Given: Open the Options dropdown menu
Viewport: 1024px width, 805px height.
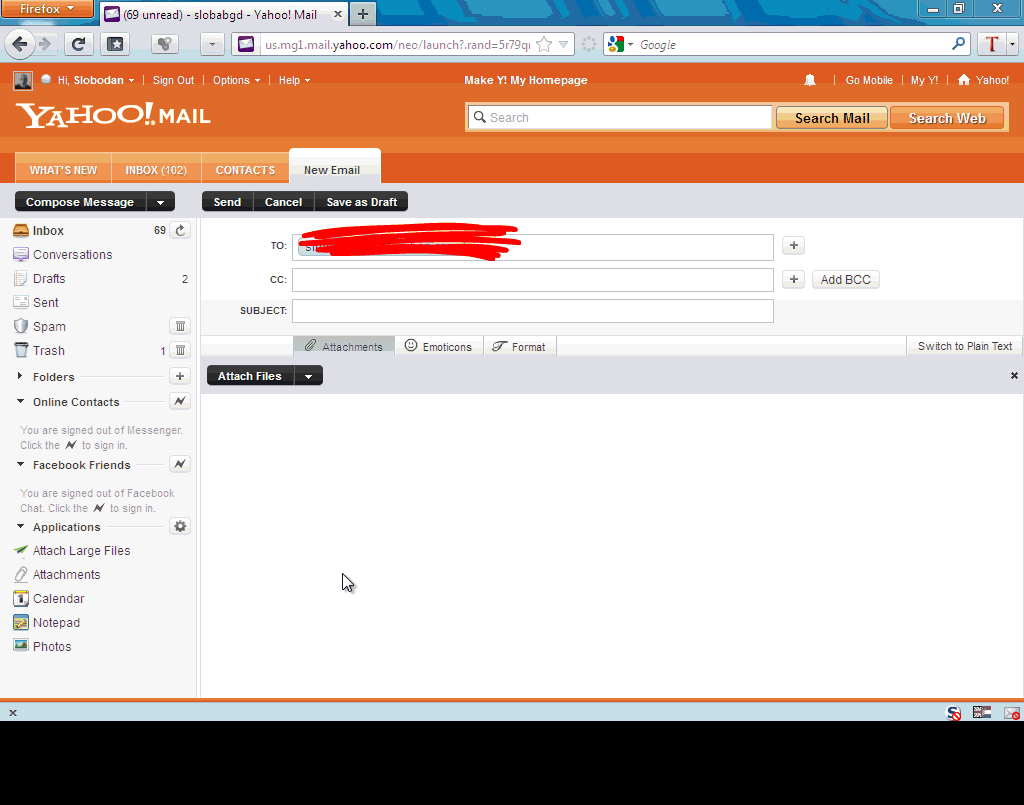Looking at the screenshot, I should pos(236,80).
